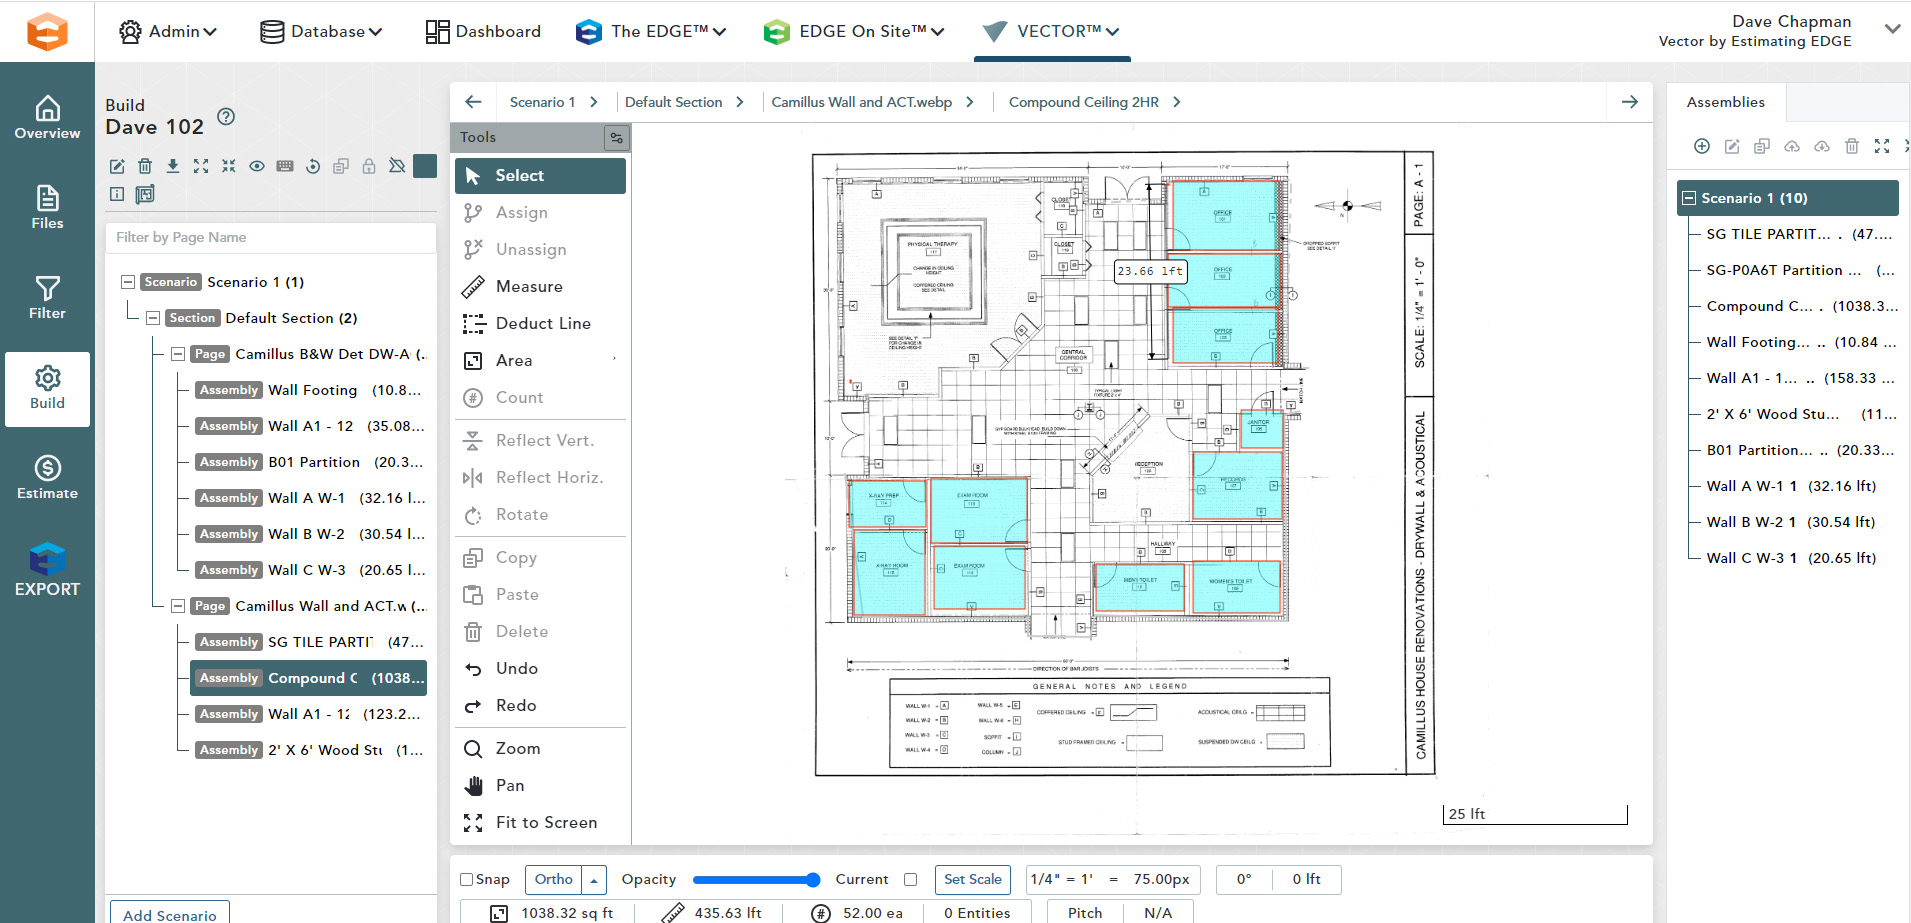1911x923 pixels.
Task: Choose the Assign tool
Action: [540, 212]
